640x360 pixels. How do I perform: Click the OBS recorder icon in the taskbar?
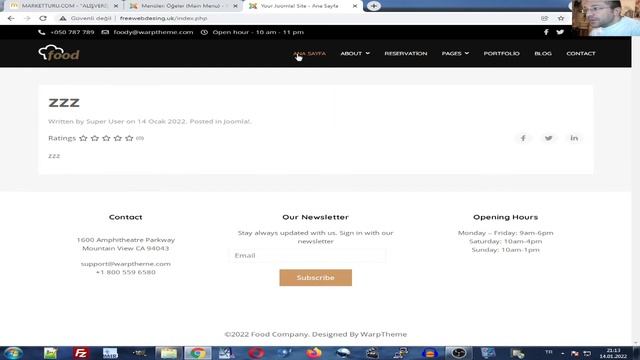(458, 353)
